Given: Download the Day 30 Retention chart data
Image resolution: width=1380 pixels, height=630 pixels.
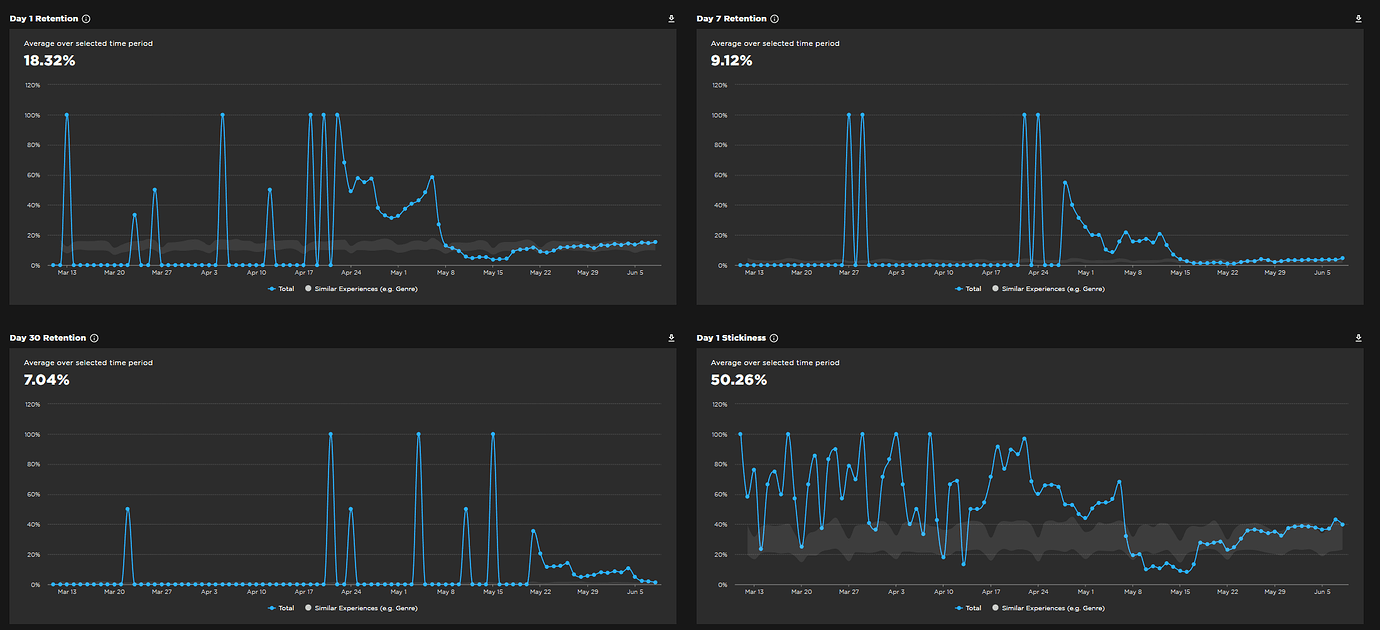Looking at the screenshot, I should pyautogui.click(x=672, y=338).
